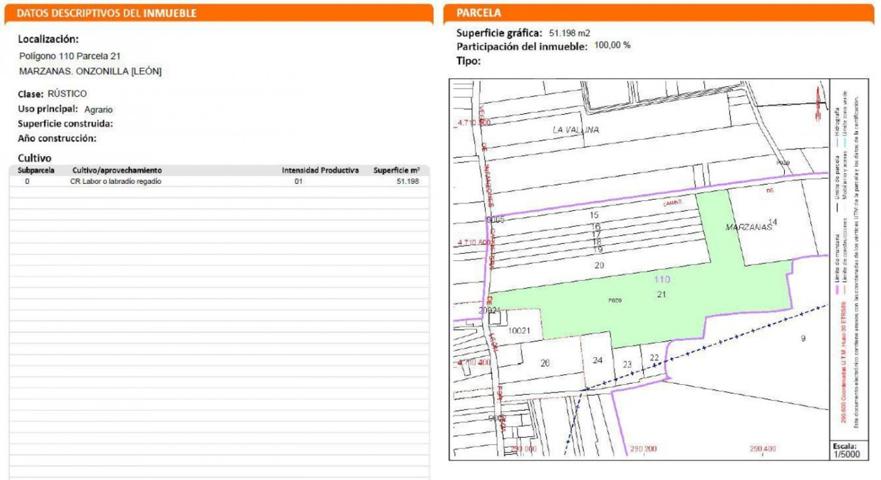This screenshot has height=480, width=881.
Task: Click parcel 24 below the green area
Action: coord(598,360)
